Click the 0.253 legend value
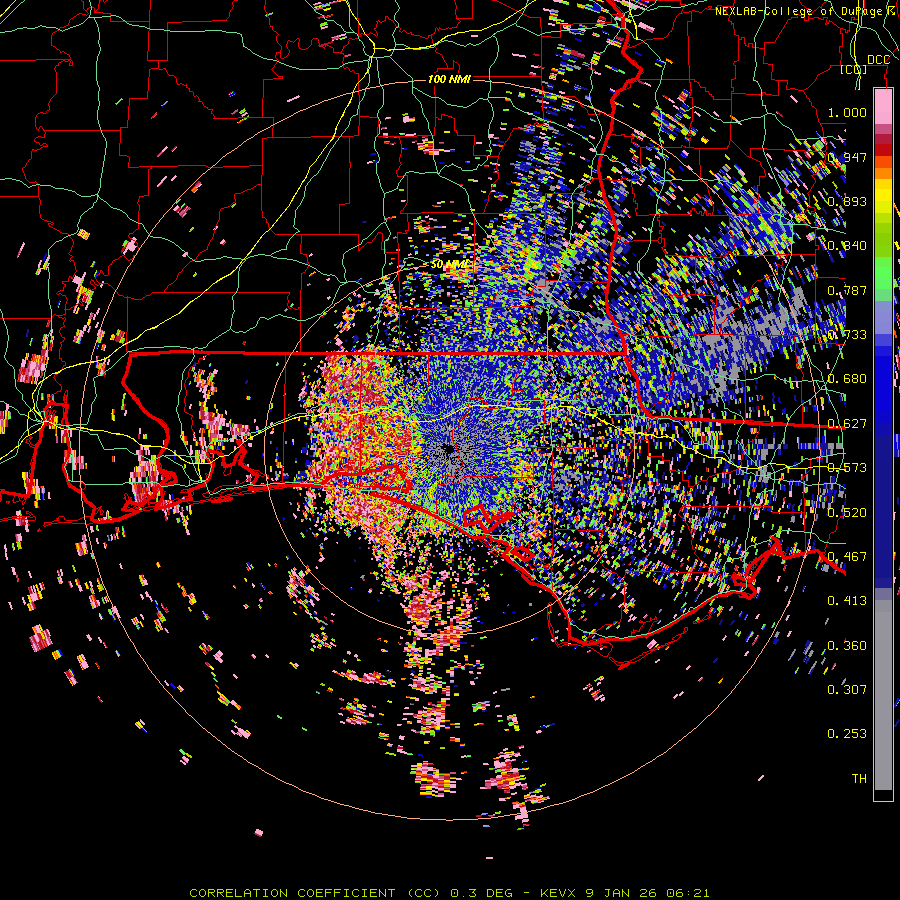Screen dimensions: 900x900 pyautogui.click(x=847, y=734)
